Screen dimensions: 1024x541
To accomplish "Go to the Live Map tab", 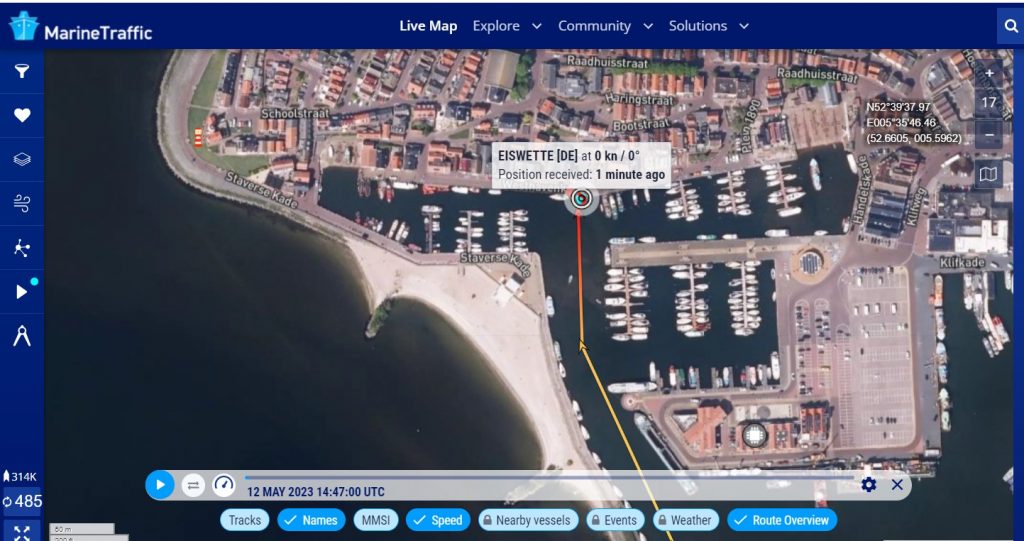I will [x=428, y=26].
